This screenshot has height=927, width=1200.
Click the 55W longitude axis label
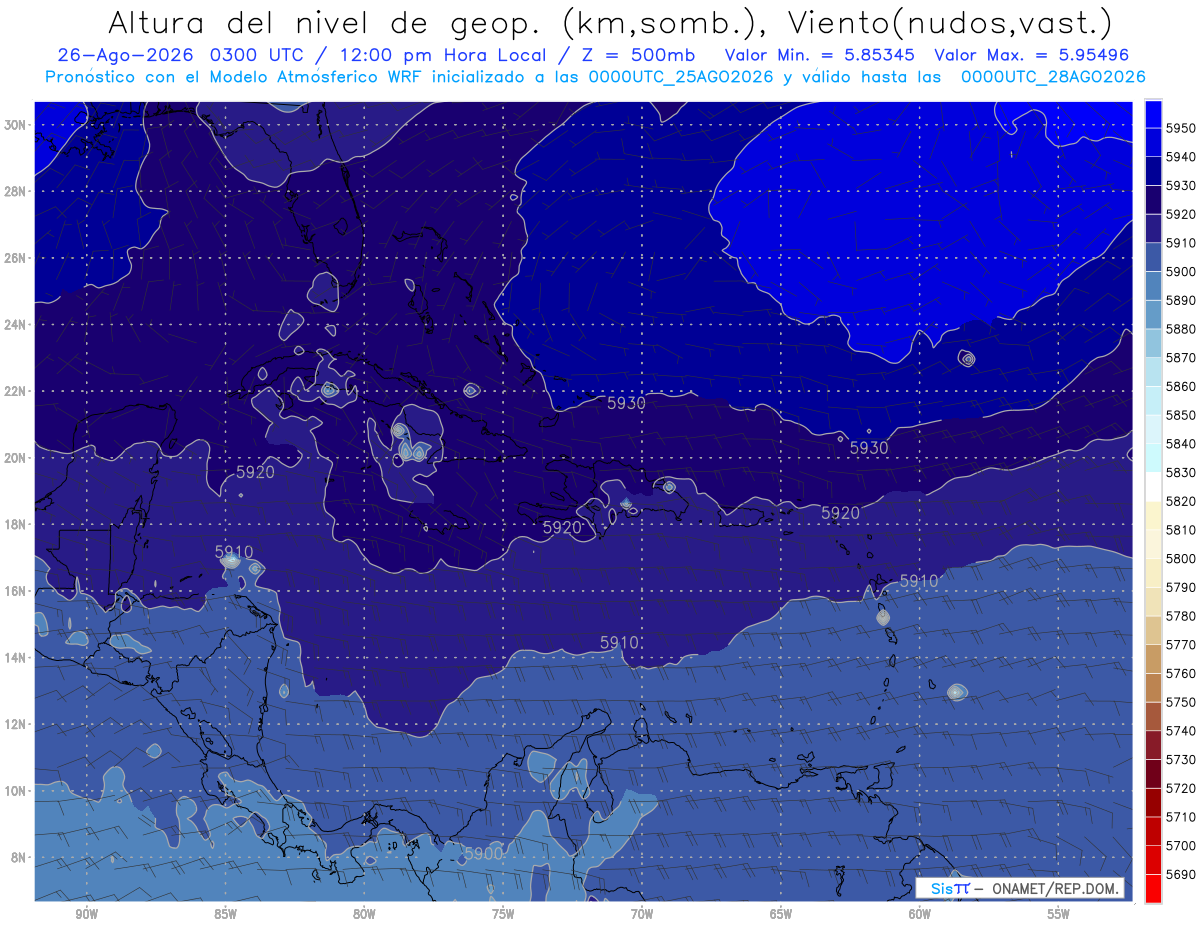tap(1059, 914)
